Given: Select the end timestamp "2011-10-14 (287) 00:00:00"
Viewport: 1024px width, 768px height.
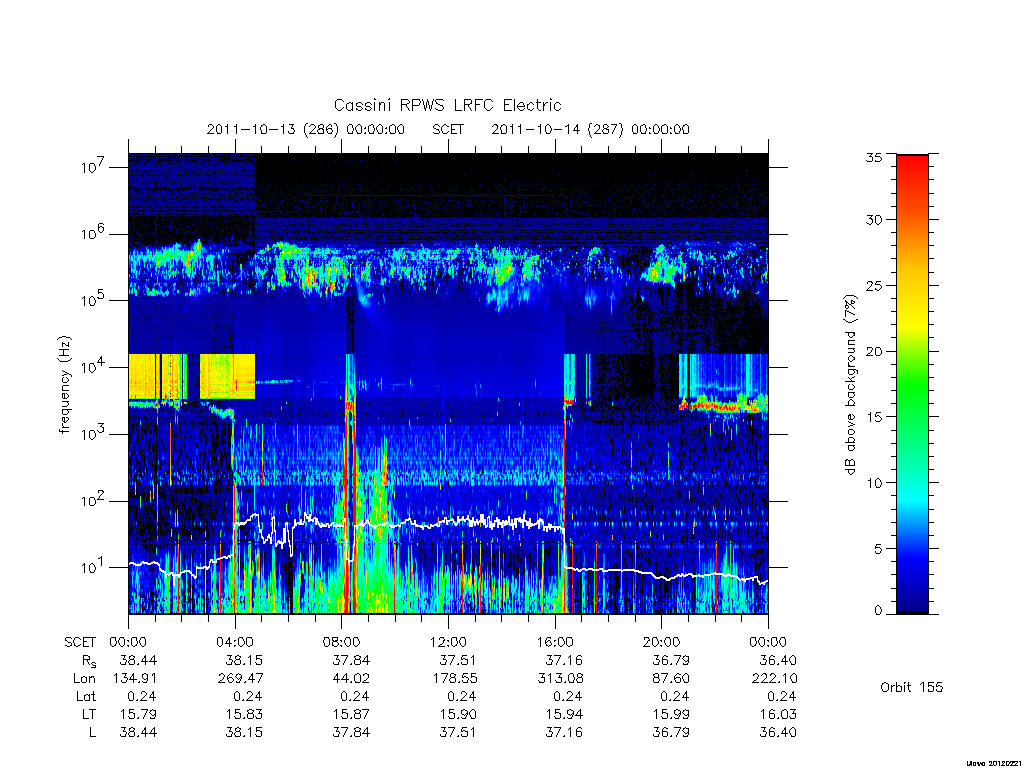Looking at the screenshot, I should point(590,129).
